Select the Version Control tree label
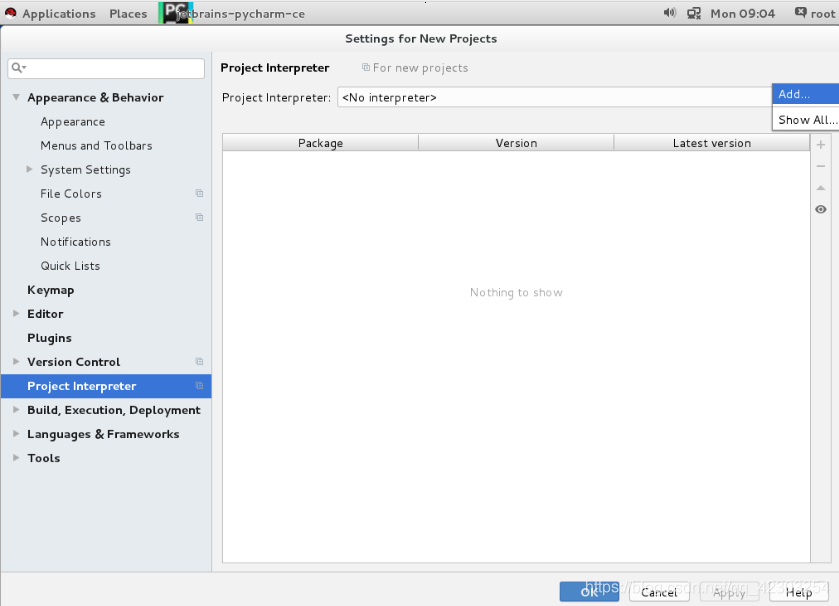Viewport: 839px width, 606px height. (74, 362)
